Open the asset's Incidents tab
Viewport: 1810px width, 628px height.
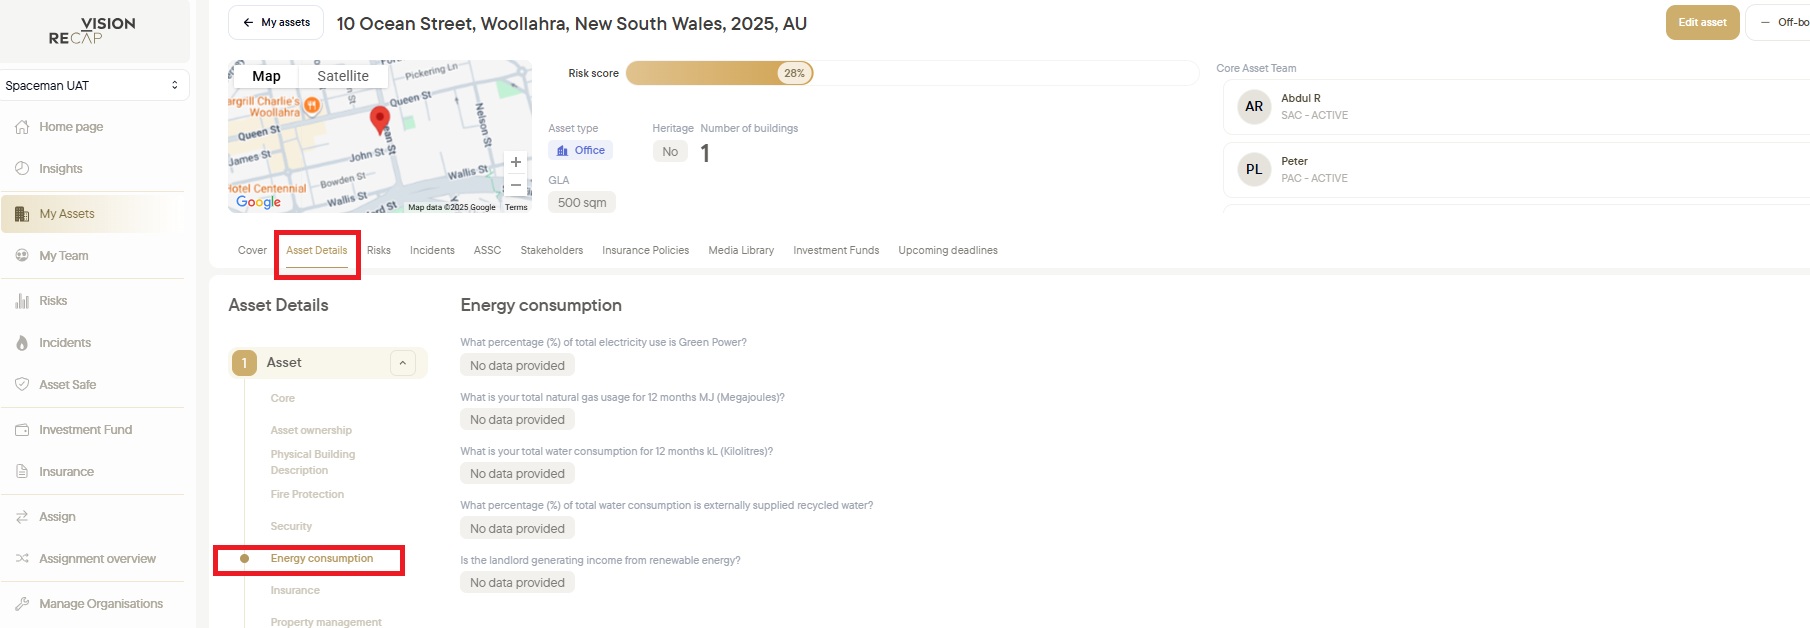point(432,250)
